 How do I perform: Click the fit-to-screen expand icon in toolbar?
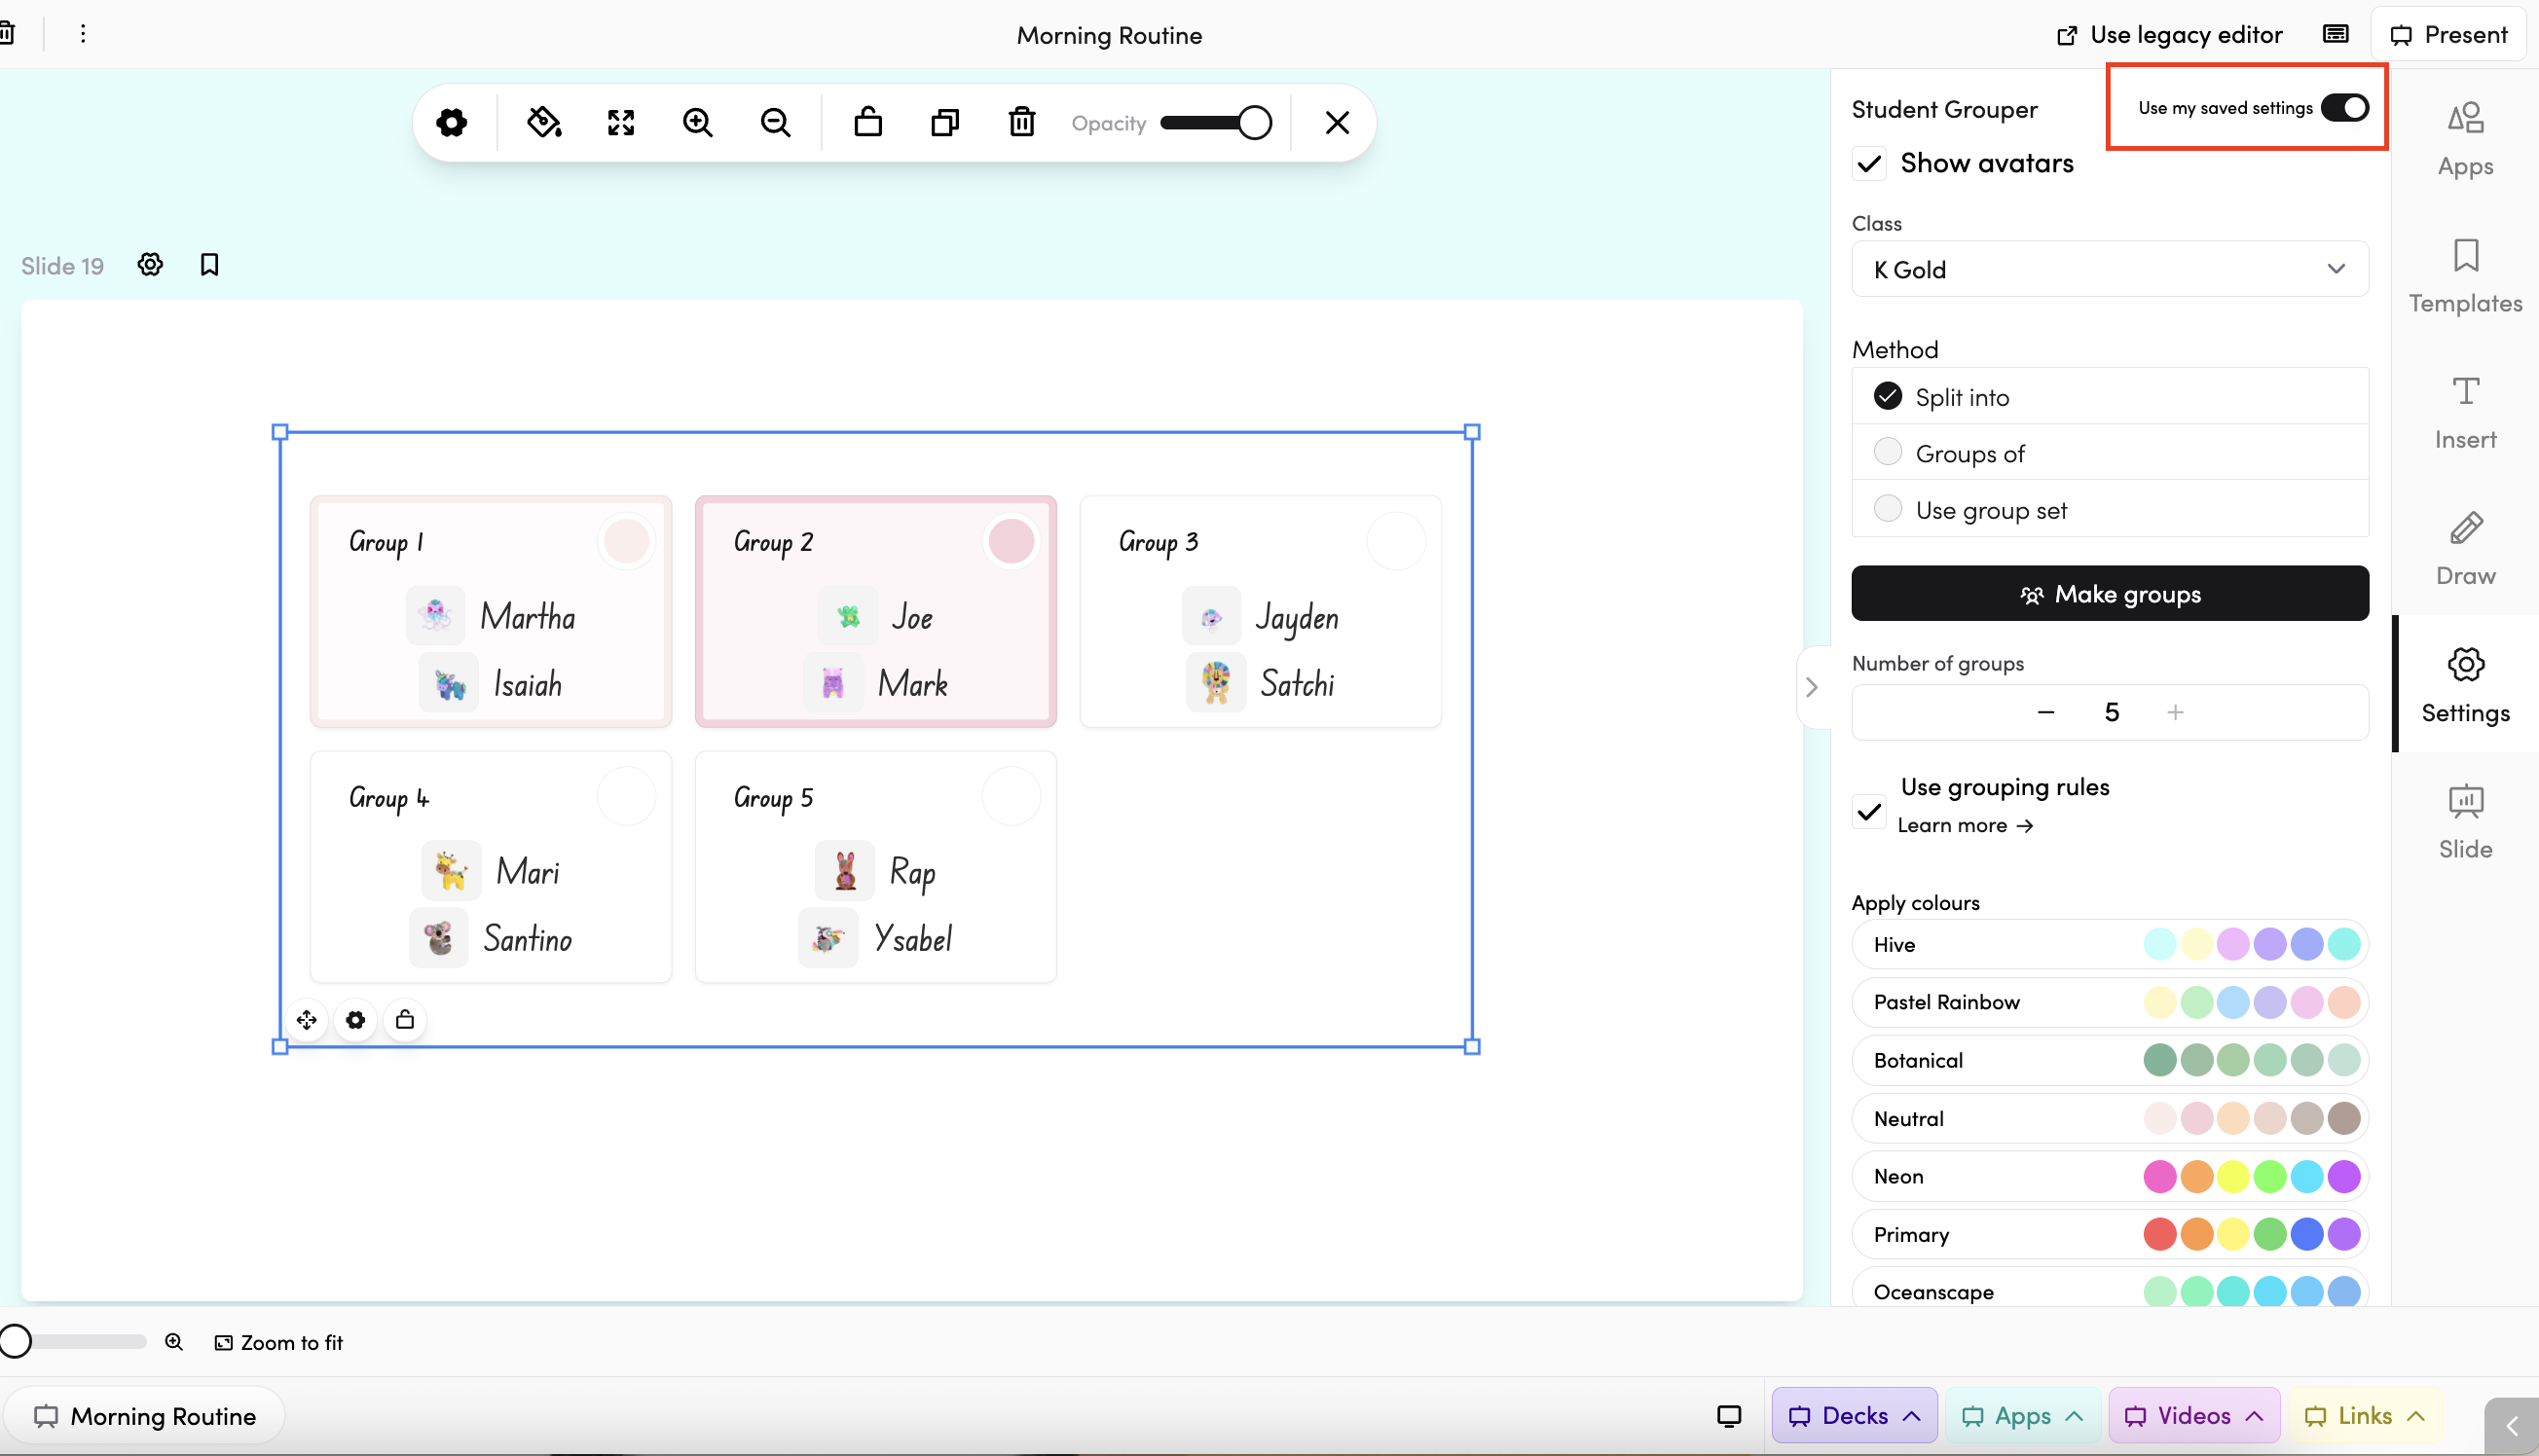click(x=621, y=122)
